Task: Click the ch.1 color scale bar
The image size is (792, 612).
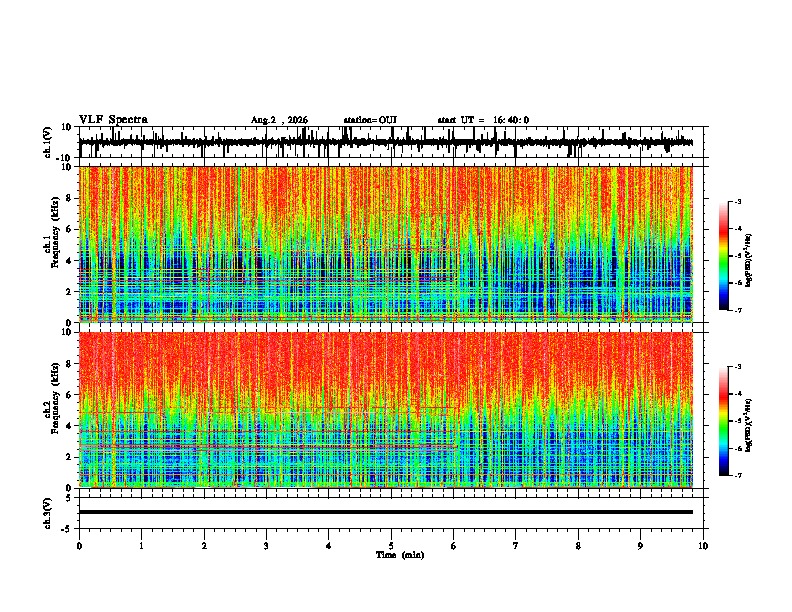Action: (724, 256)
